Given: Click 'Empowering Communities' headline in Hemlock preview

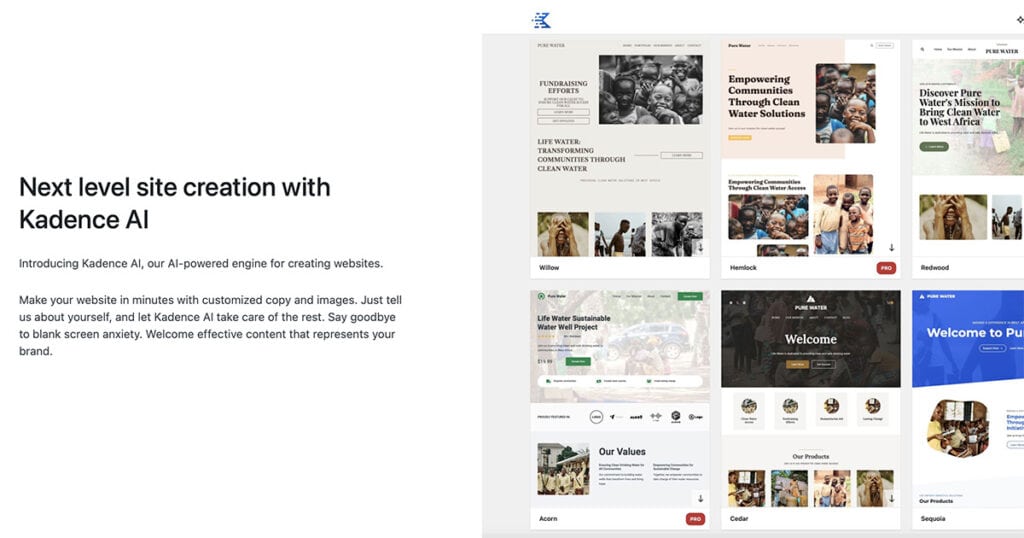Looking at the screenshot, I should tap(767, 96).
